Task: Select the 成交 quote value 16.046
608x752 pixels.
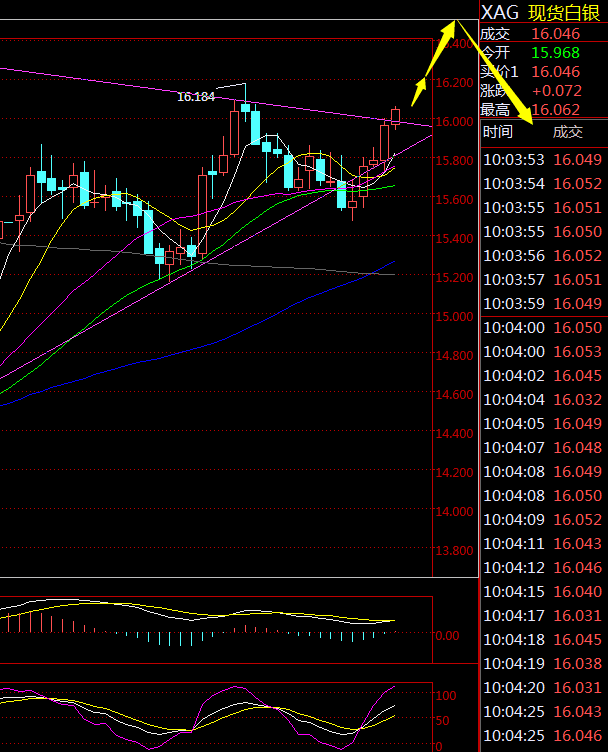Action: [x=555, y=34]
